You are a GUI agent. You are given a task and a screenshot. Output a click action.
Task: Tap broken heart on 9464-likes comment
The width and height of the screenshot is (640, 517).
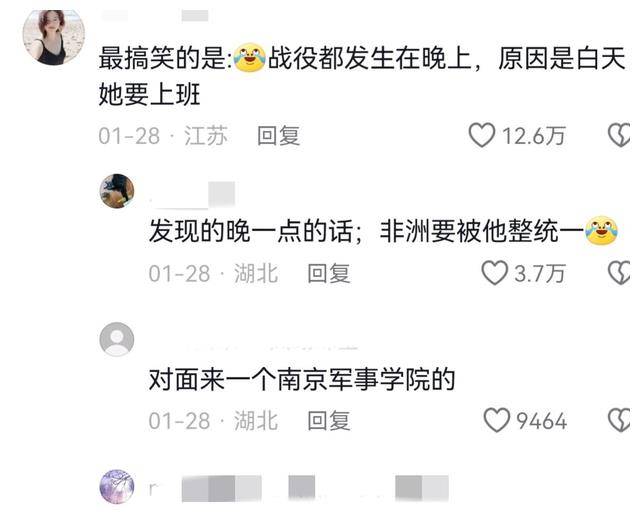[x=620, y=420]
